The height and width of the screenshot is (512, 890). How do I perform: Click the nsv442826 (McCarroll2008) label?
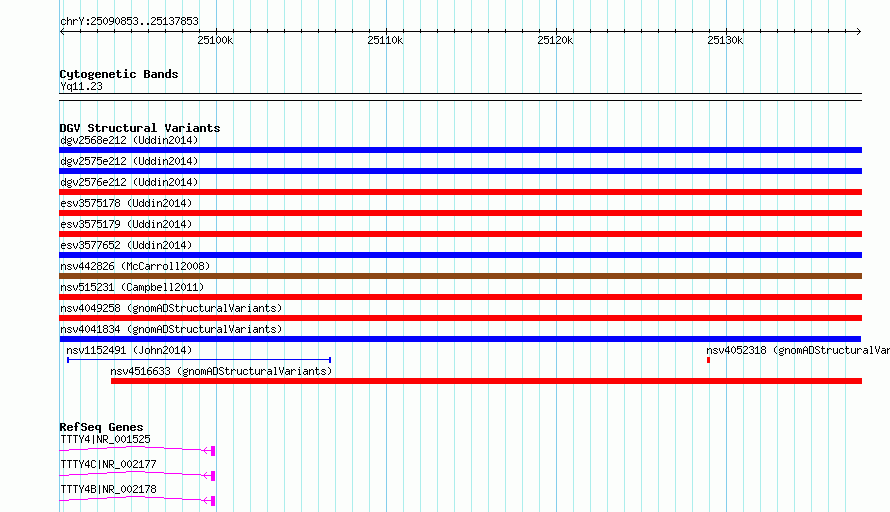[135, 266]
